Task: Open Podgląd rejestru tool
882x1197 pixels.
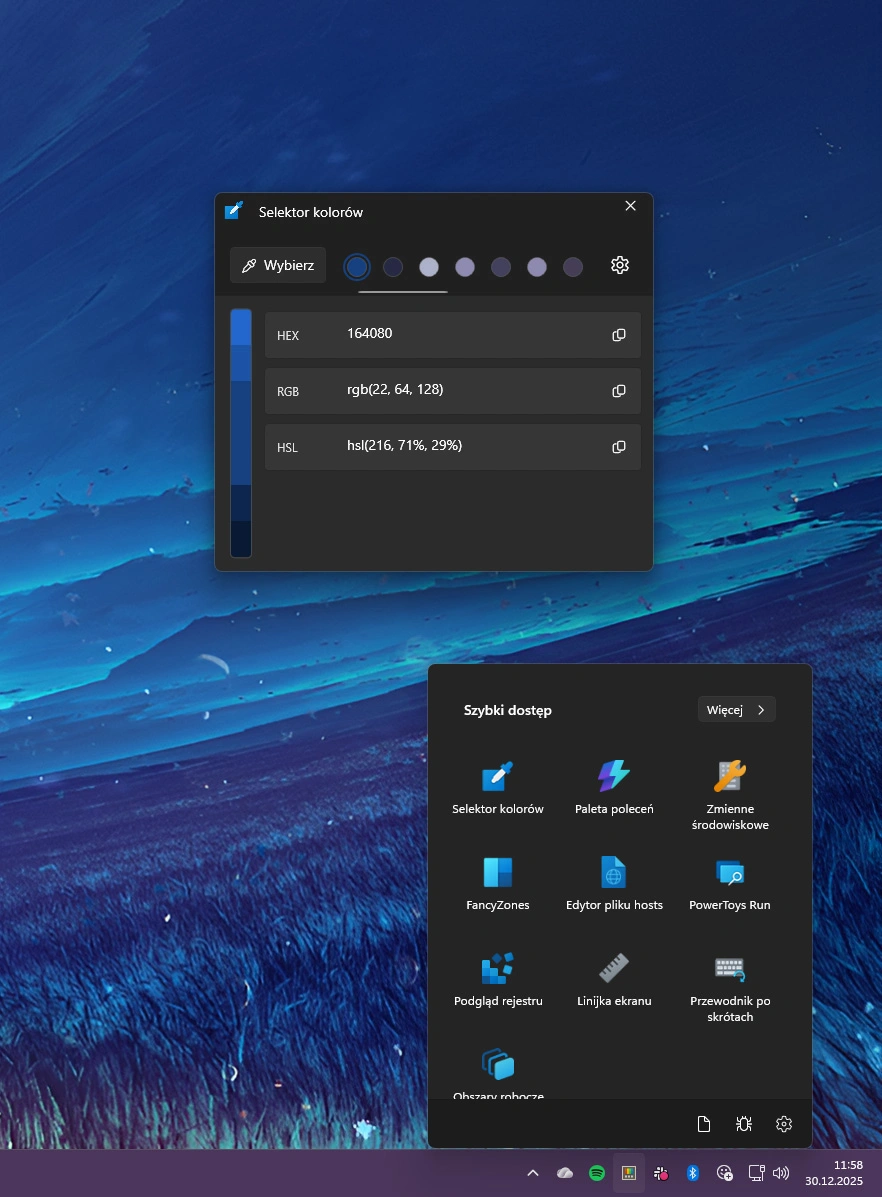Action: 497,979
